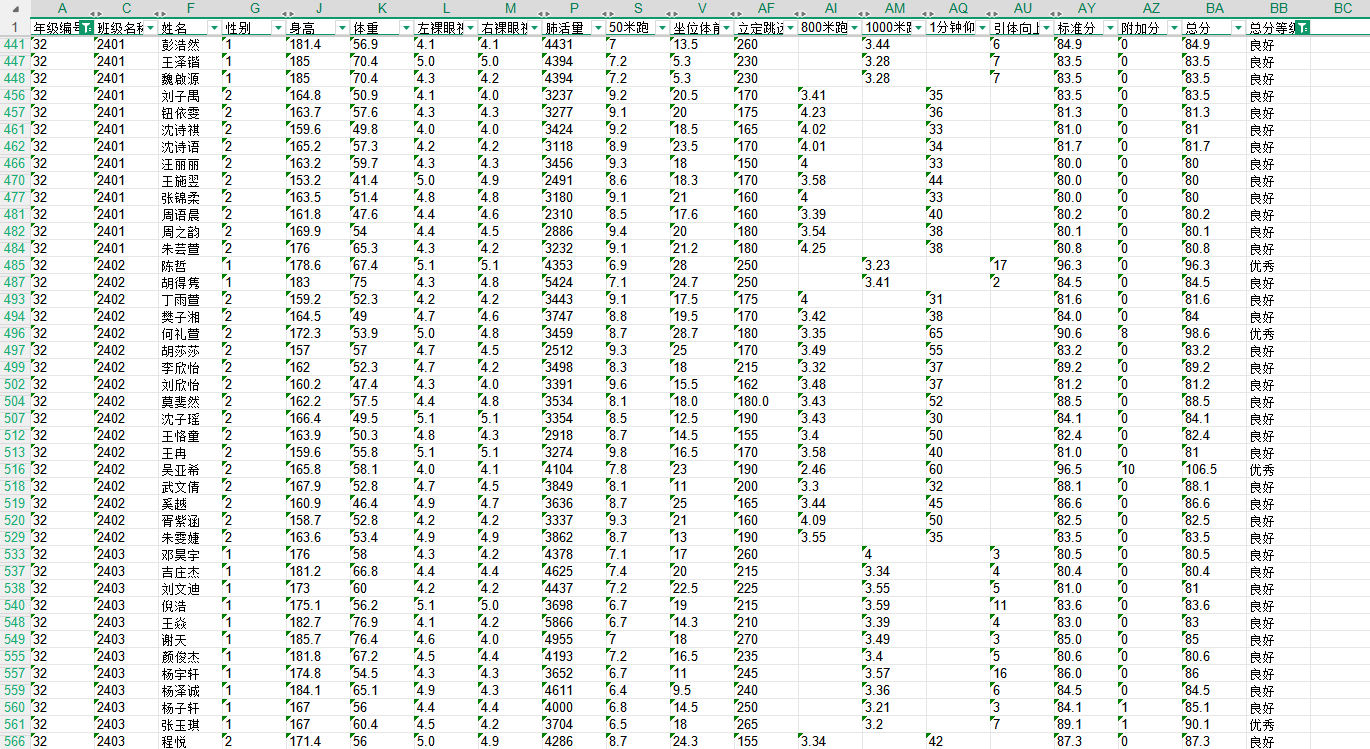Screen dimensions: 1370x749
Task: Click the 班级名称 header cell
Action: (118, 28)
